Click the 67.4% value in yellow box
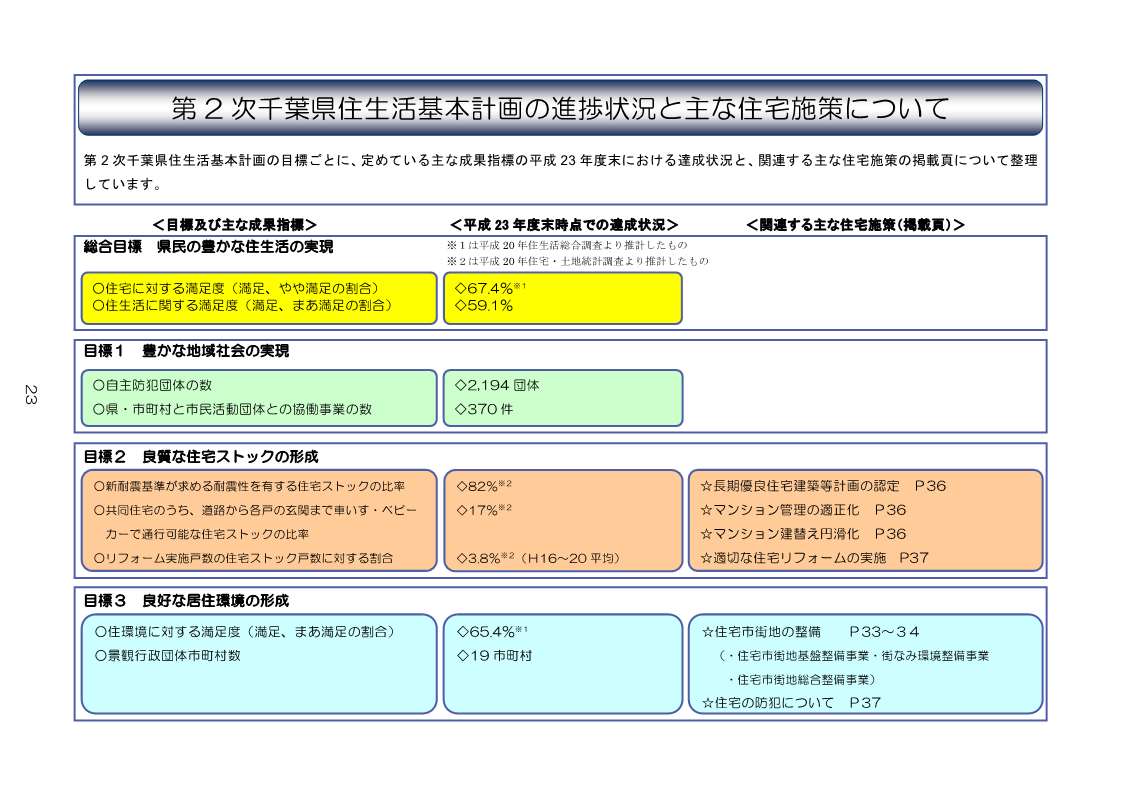Image resolution: width=1123 pixels, height=794 pixels. (485, 288)
